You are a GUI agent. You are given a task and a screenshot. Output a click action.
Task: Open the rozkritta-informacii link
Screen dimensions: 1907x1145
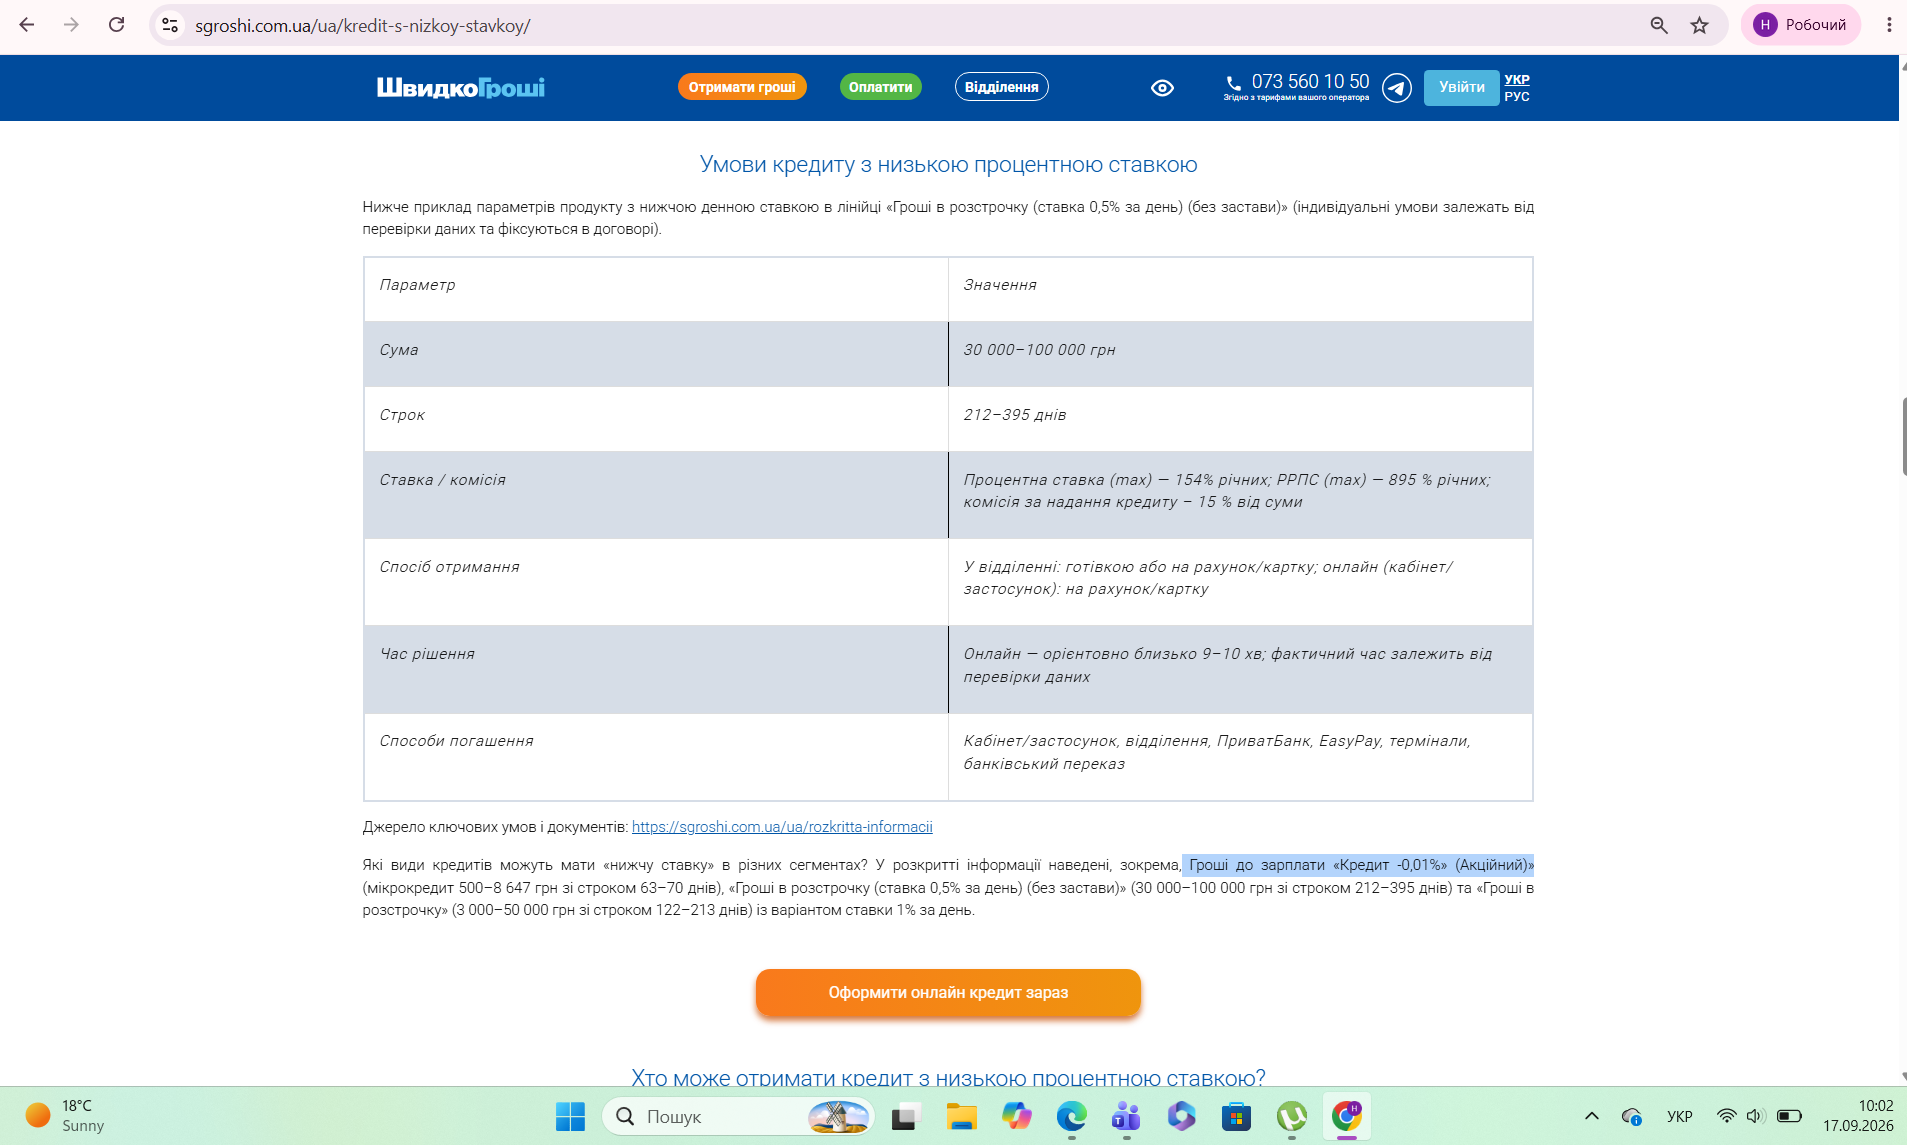(782, 827)
